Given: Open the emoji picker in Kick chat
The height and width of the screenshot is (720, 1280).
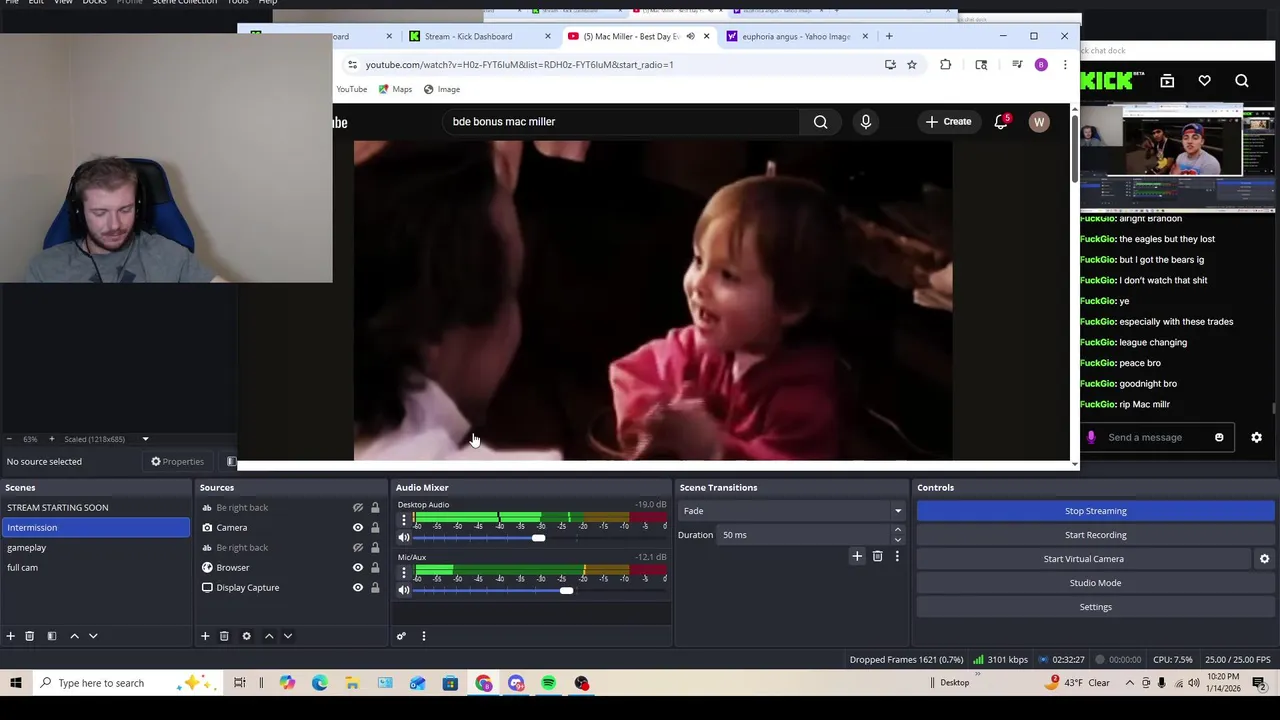Looking at the screenshot, I should pyautogui.click(x=1219, y=437).
